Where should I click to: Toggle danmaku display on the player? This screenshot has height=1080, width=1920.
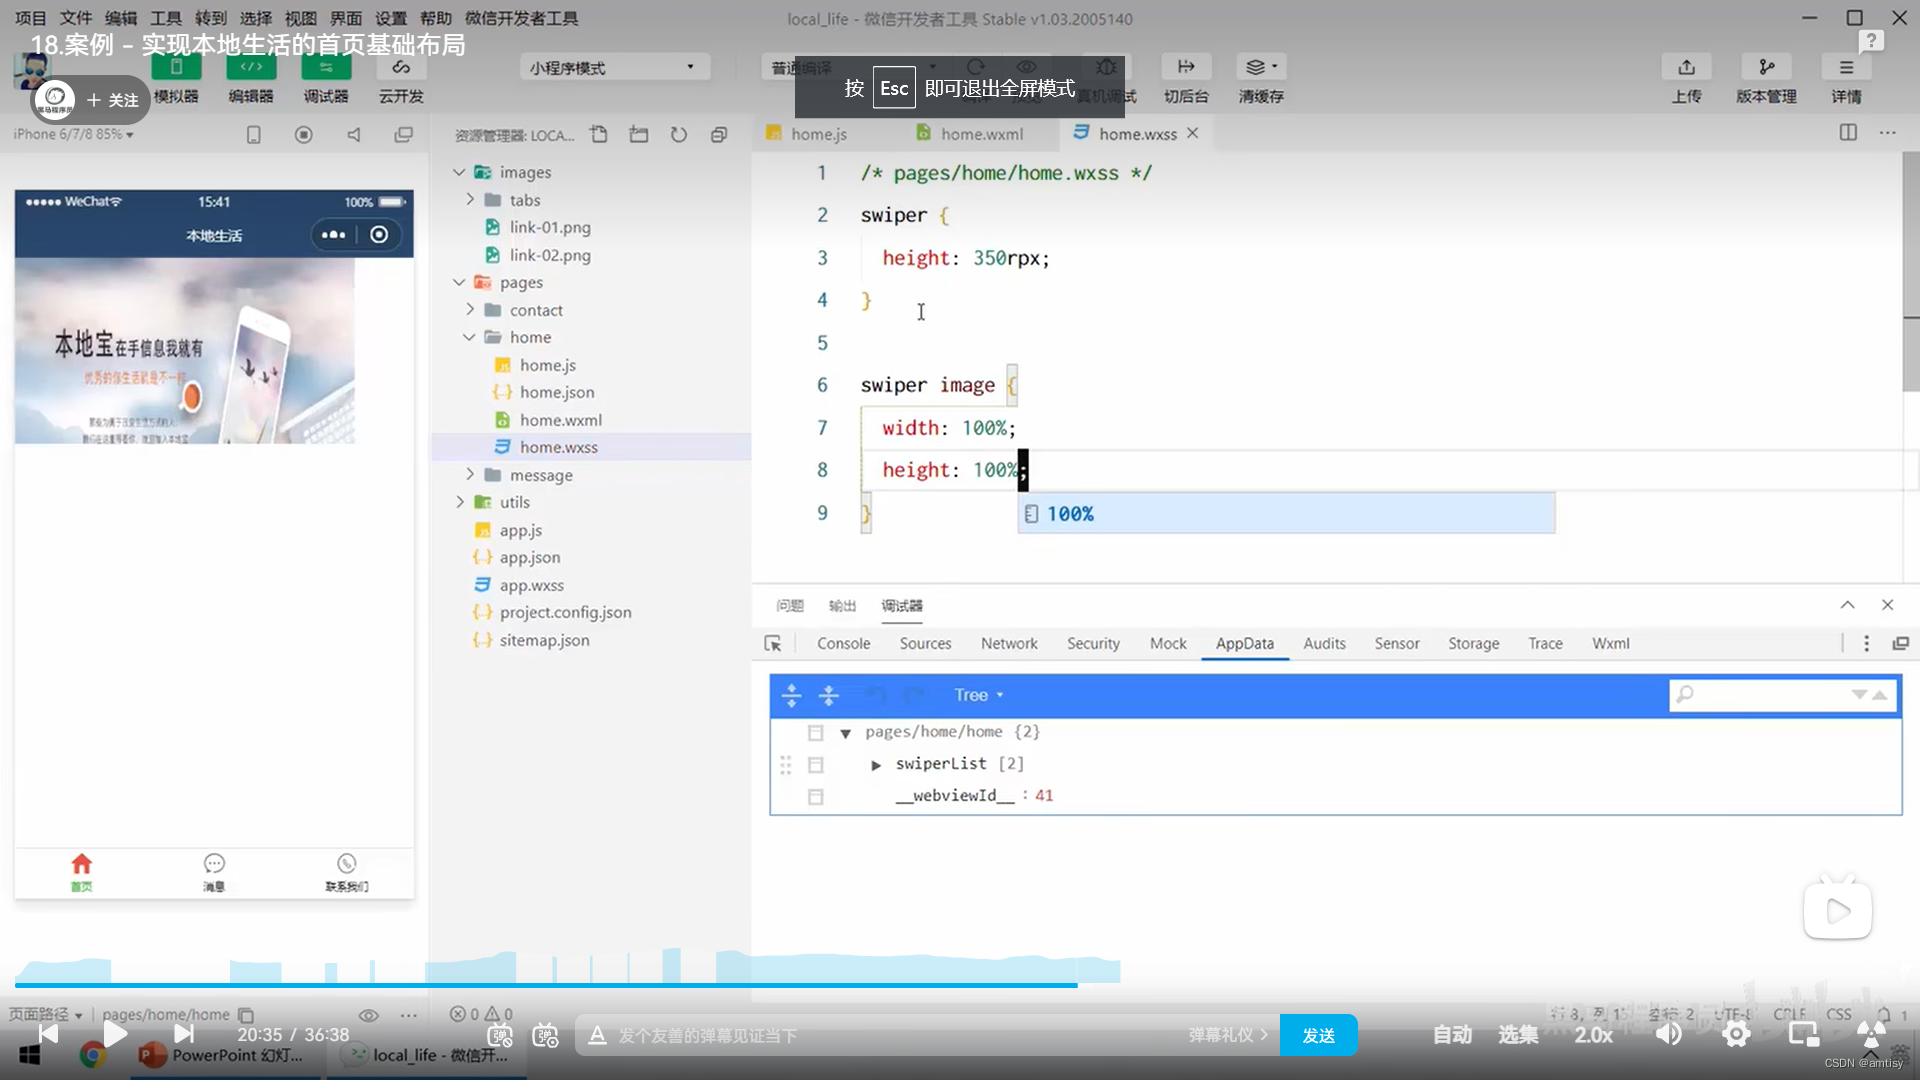500,1036
